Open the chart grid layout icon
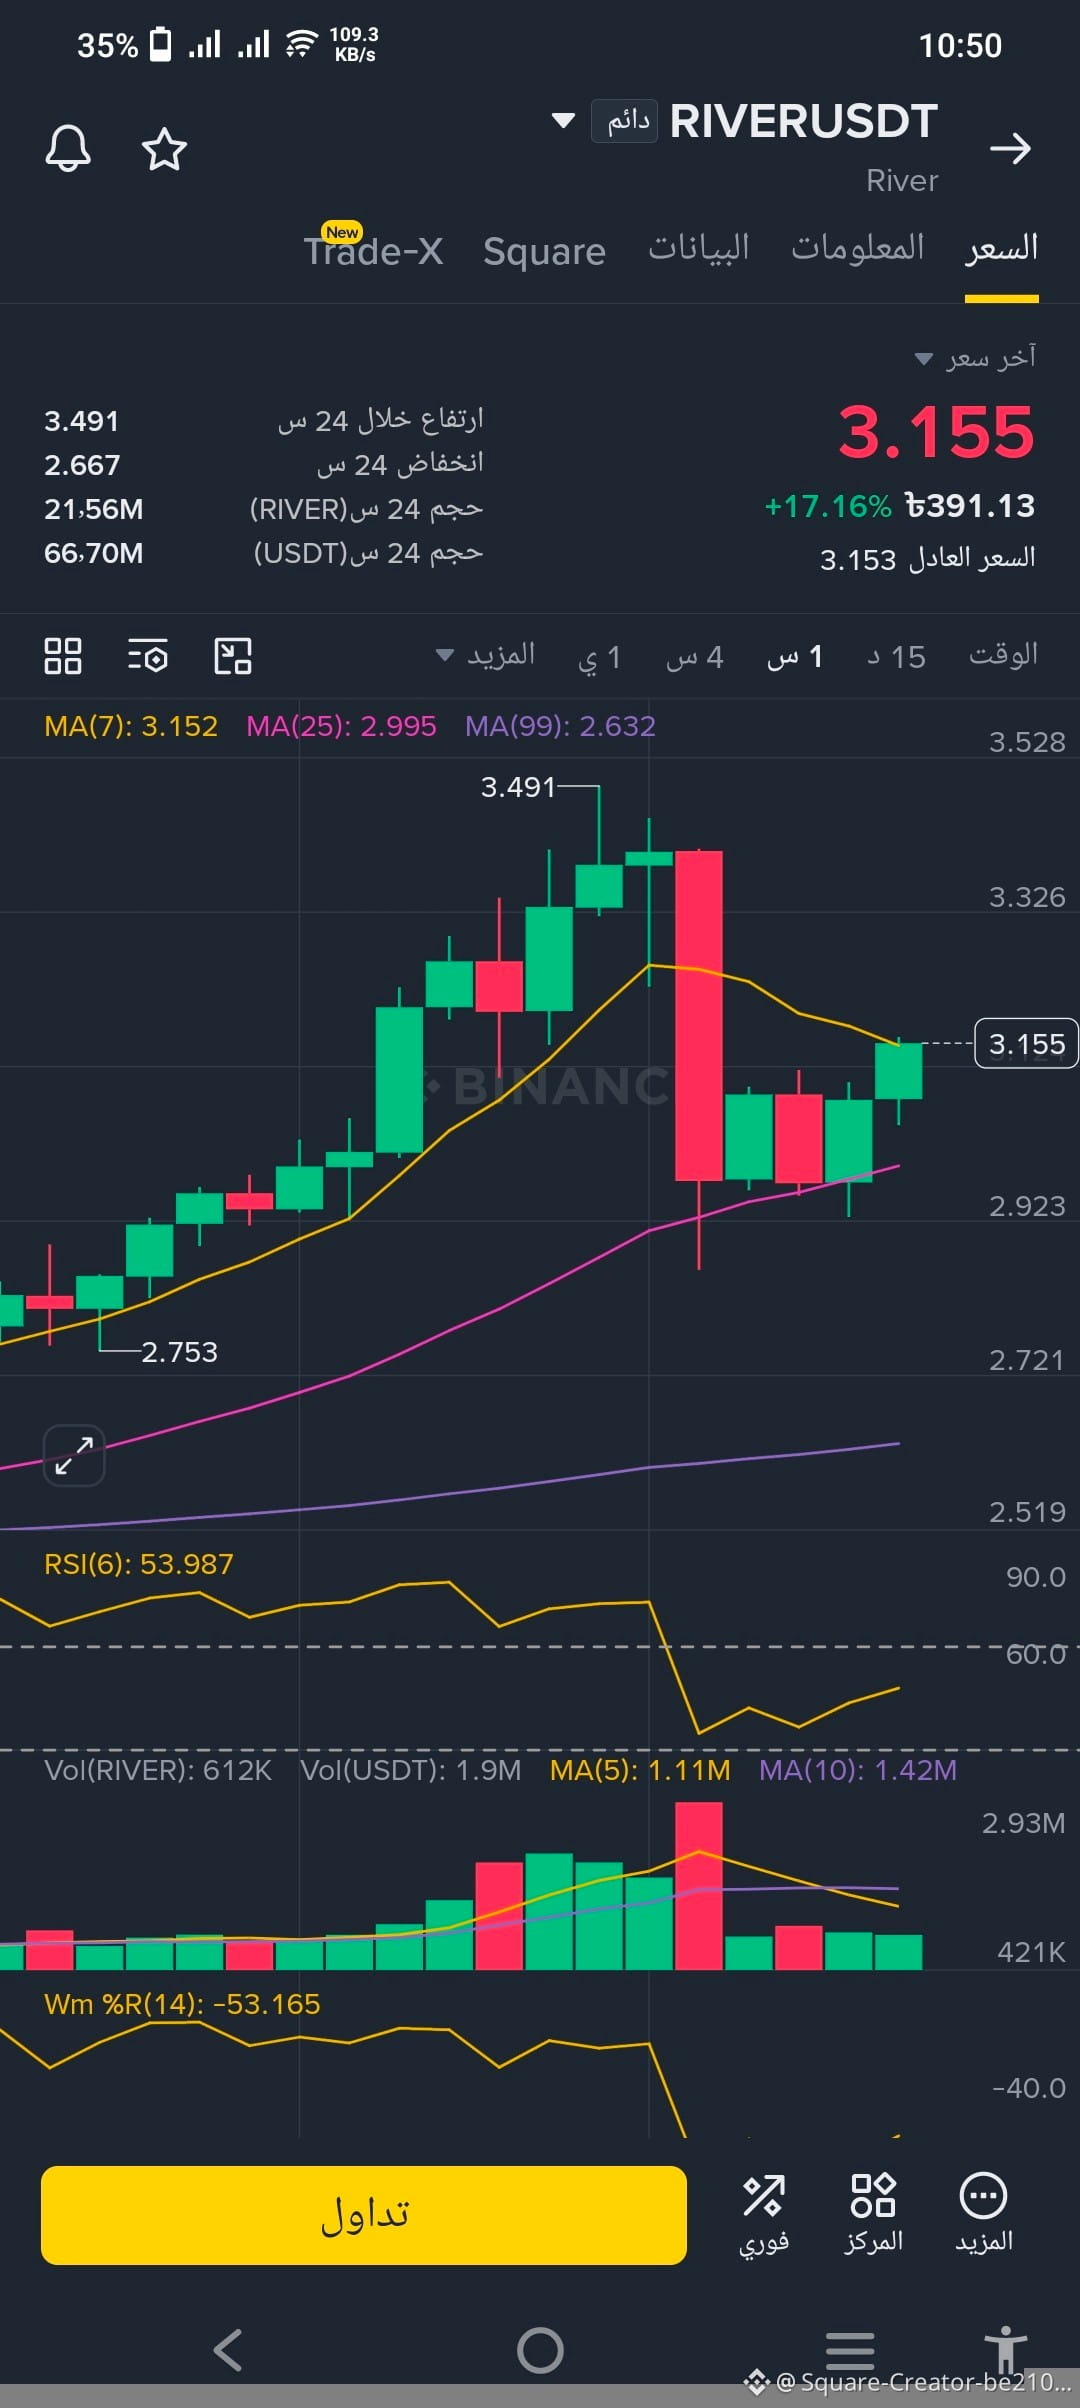 [x=63, y=656]
